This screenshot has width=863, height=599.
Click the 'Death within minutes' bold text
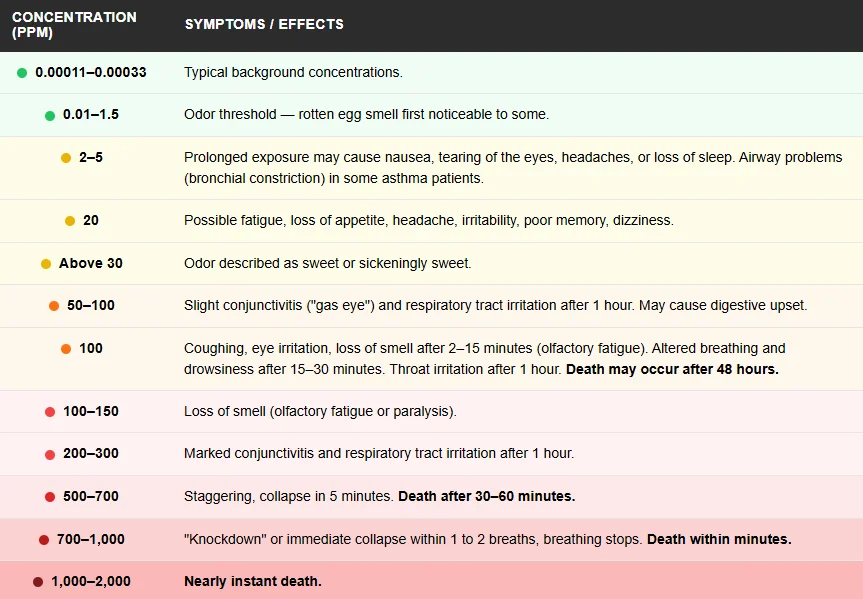tap(719, 539)
